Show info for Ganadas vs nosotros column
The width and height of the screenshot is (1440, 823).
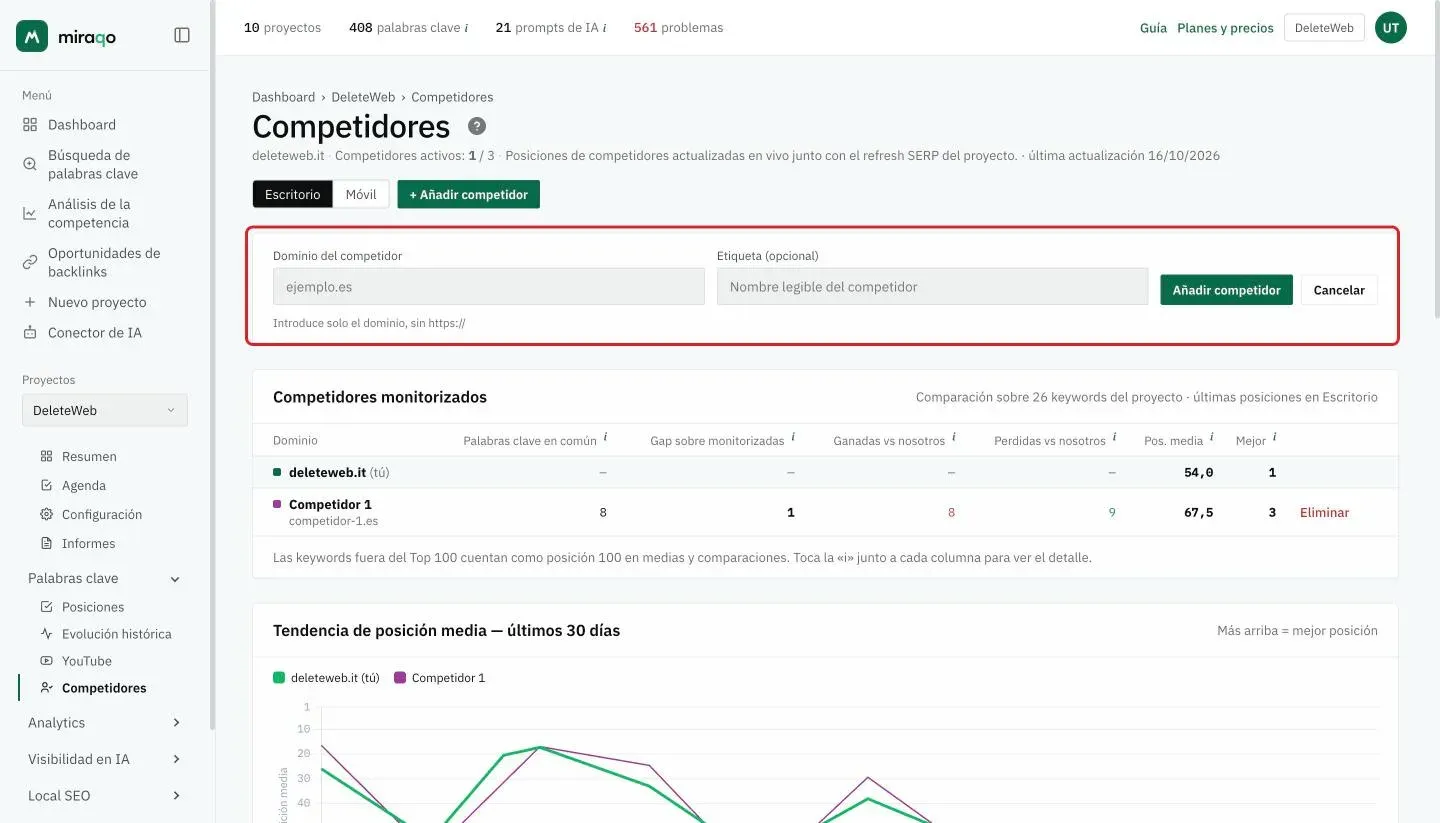(953, 438)
